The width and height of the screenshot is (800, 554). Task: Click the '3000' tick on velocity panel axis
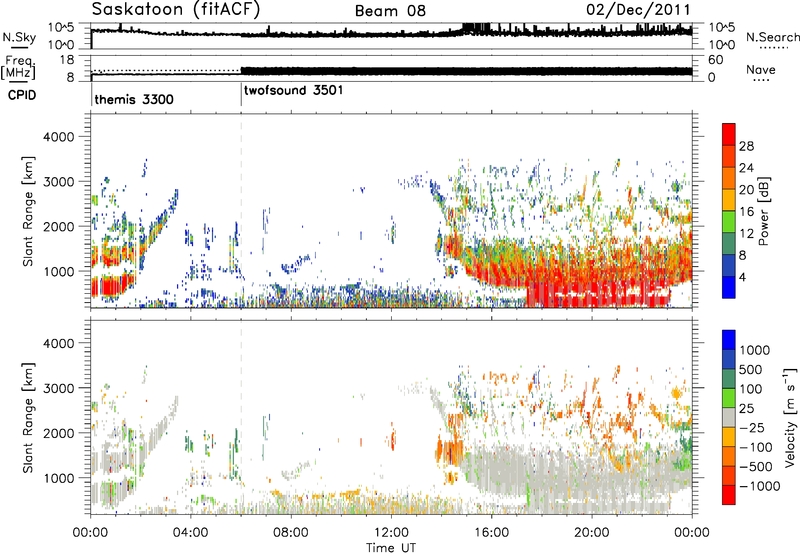[58, 388]
